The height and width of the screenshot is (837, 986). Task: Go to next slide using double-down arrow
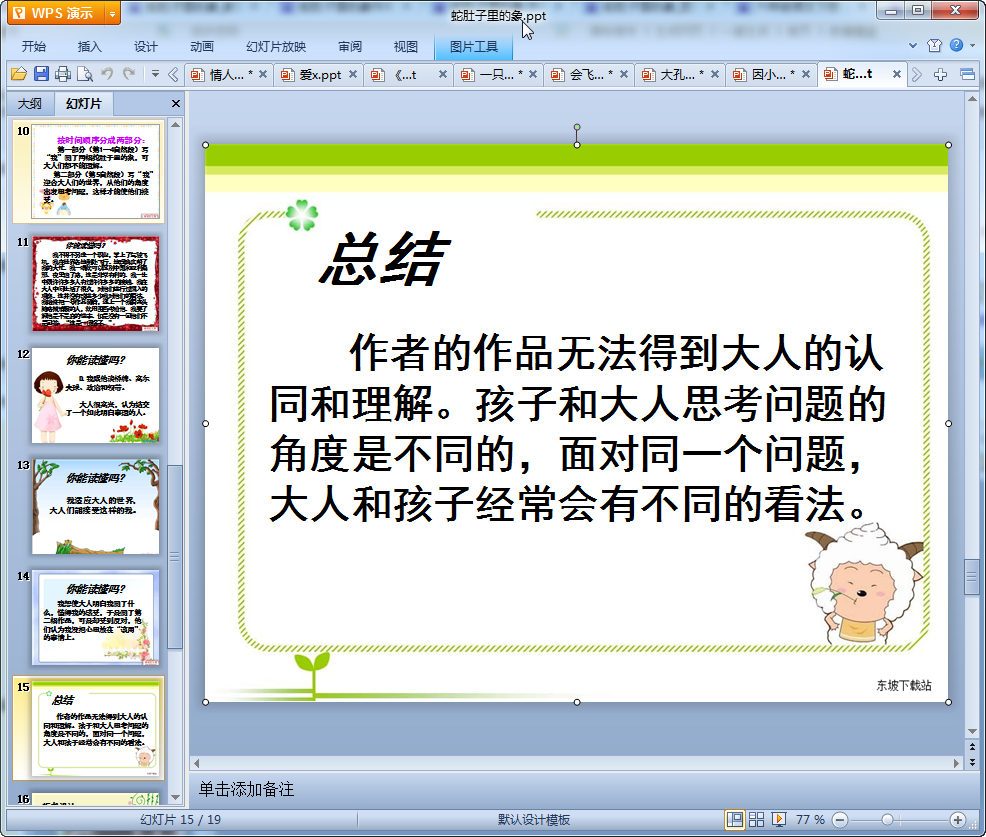(972, 762)
